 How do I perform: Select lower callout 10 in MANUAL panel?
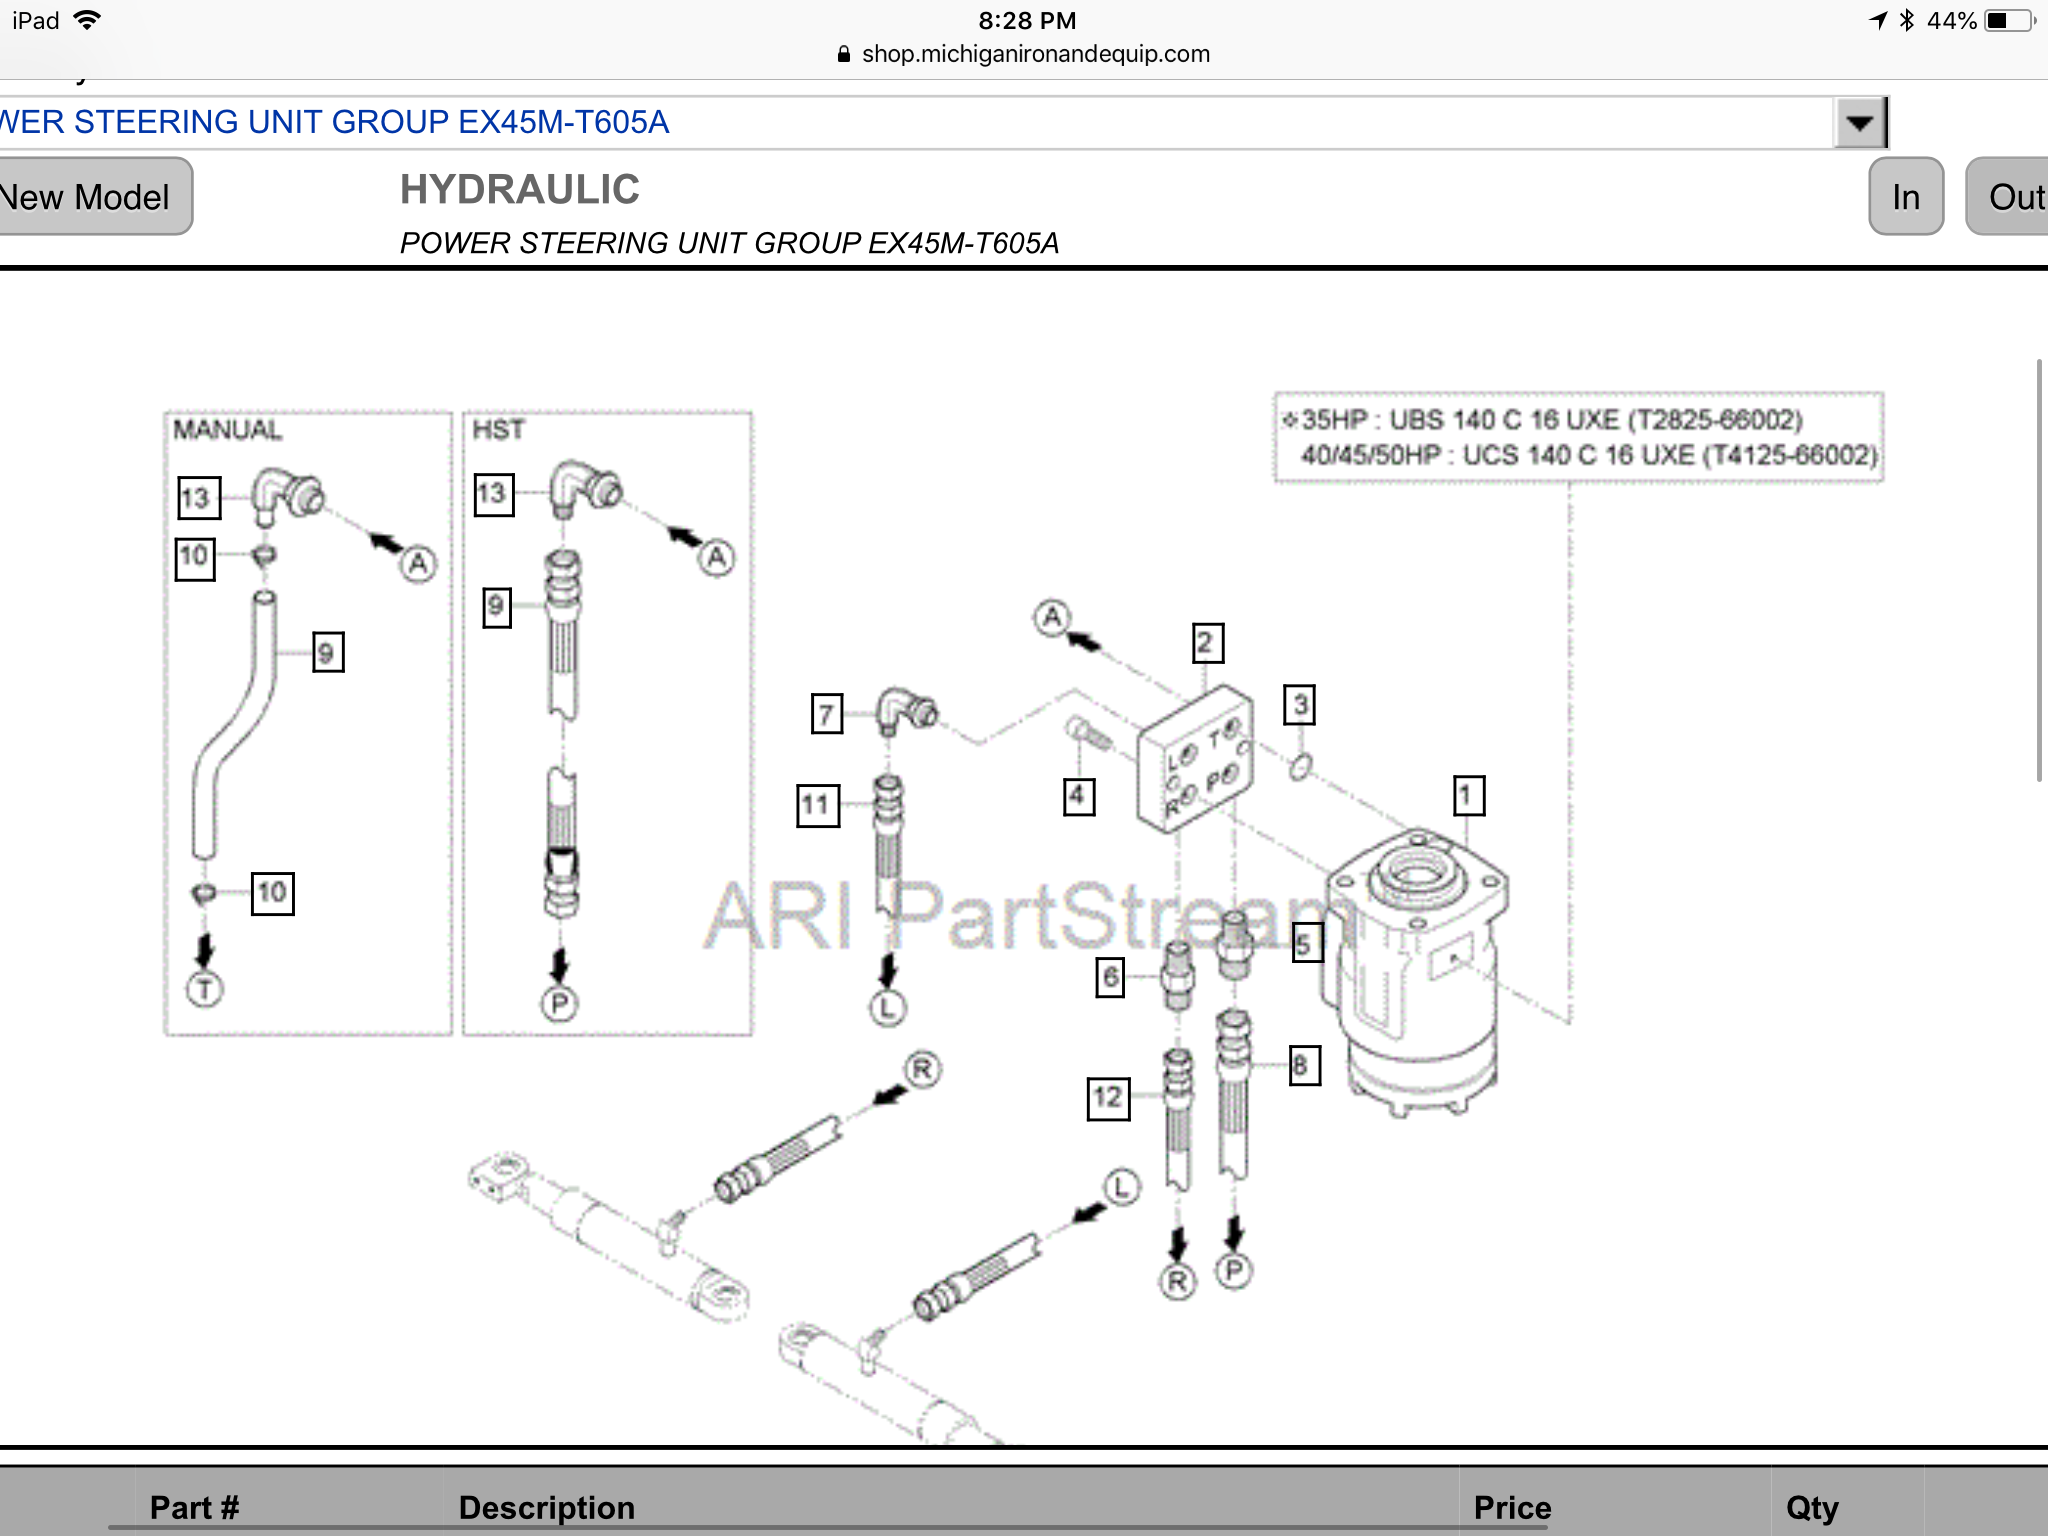pyautogui.click(x=272, y=893)
